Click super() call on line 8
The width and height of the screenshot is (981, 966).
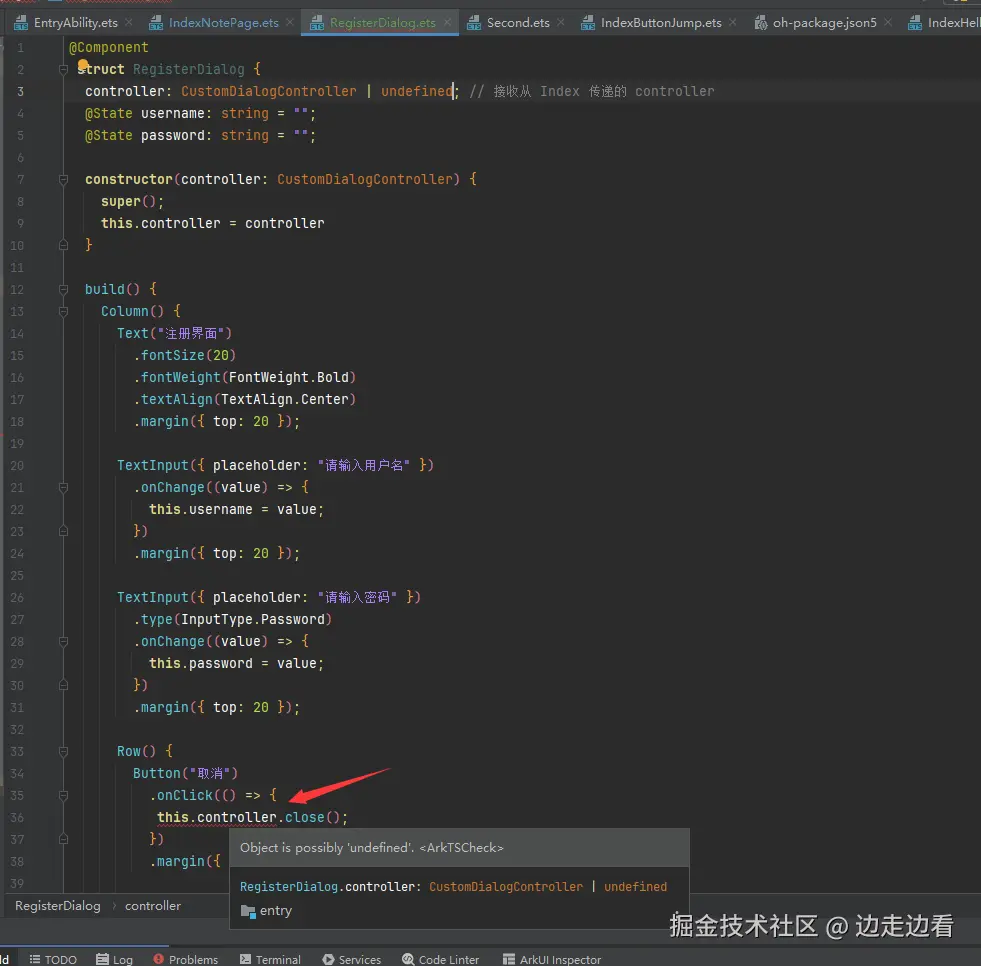[x=132, y=201]
